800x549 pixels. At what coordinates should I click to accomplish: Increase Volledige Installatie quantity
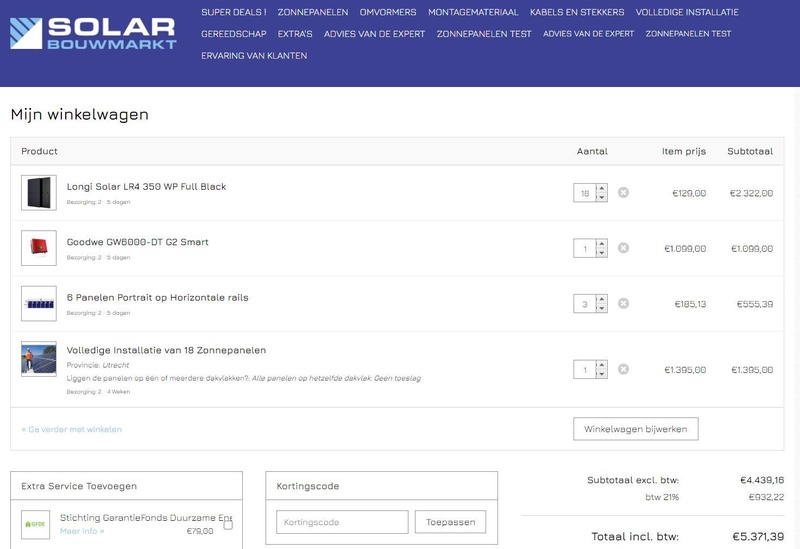pos(602,365)
